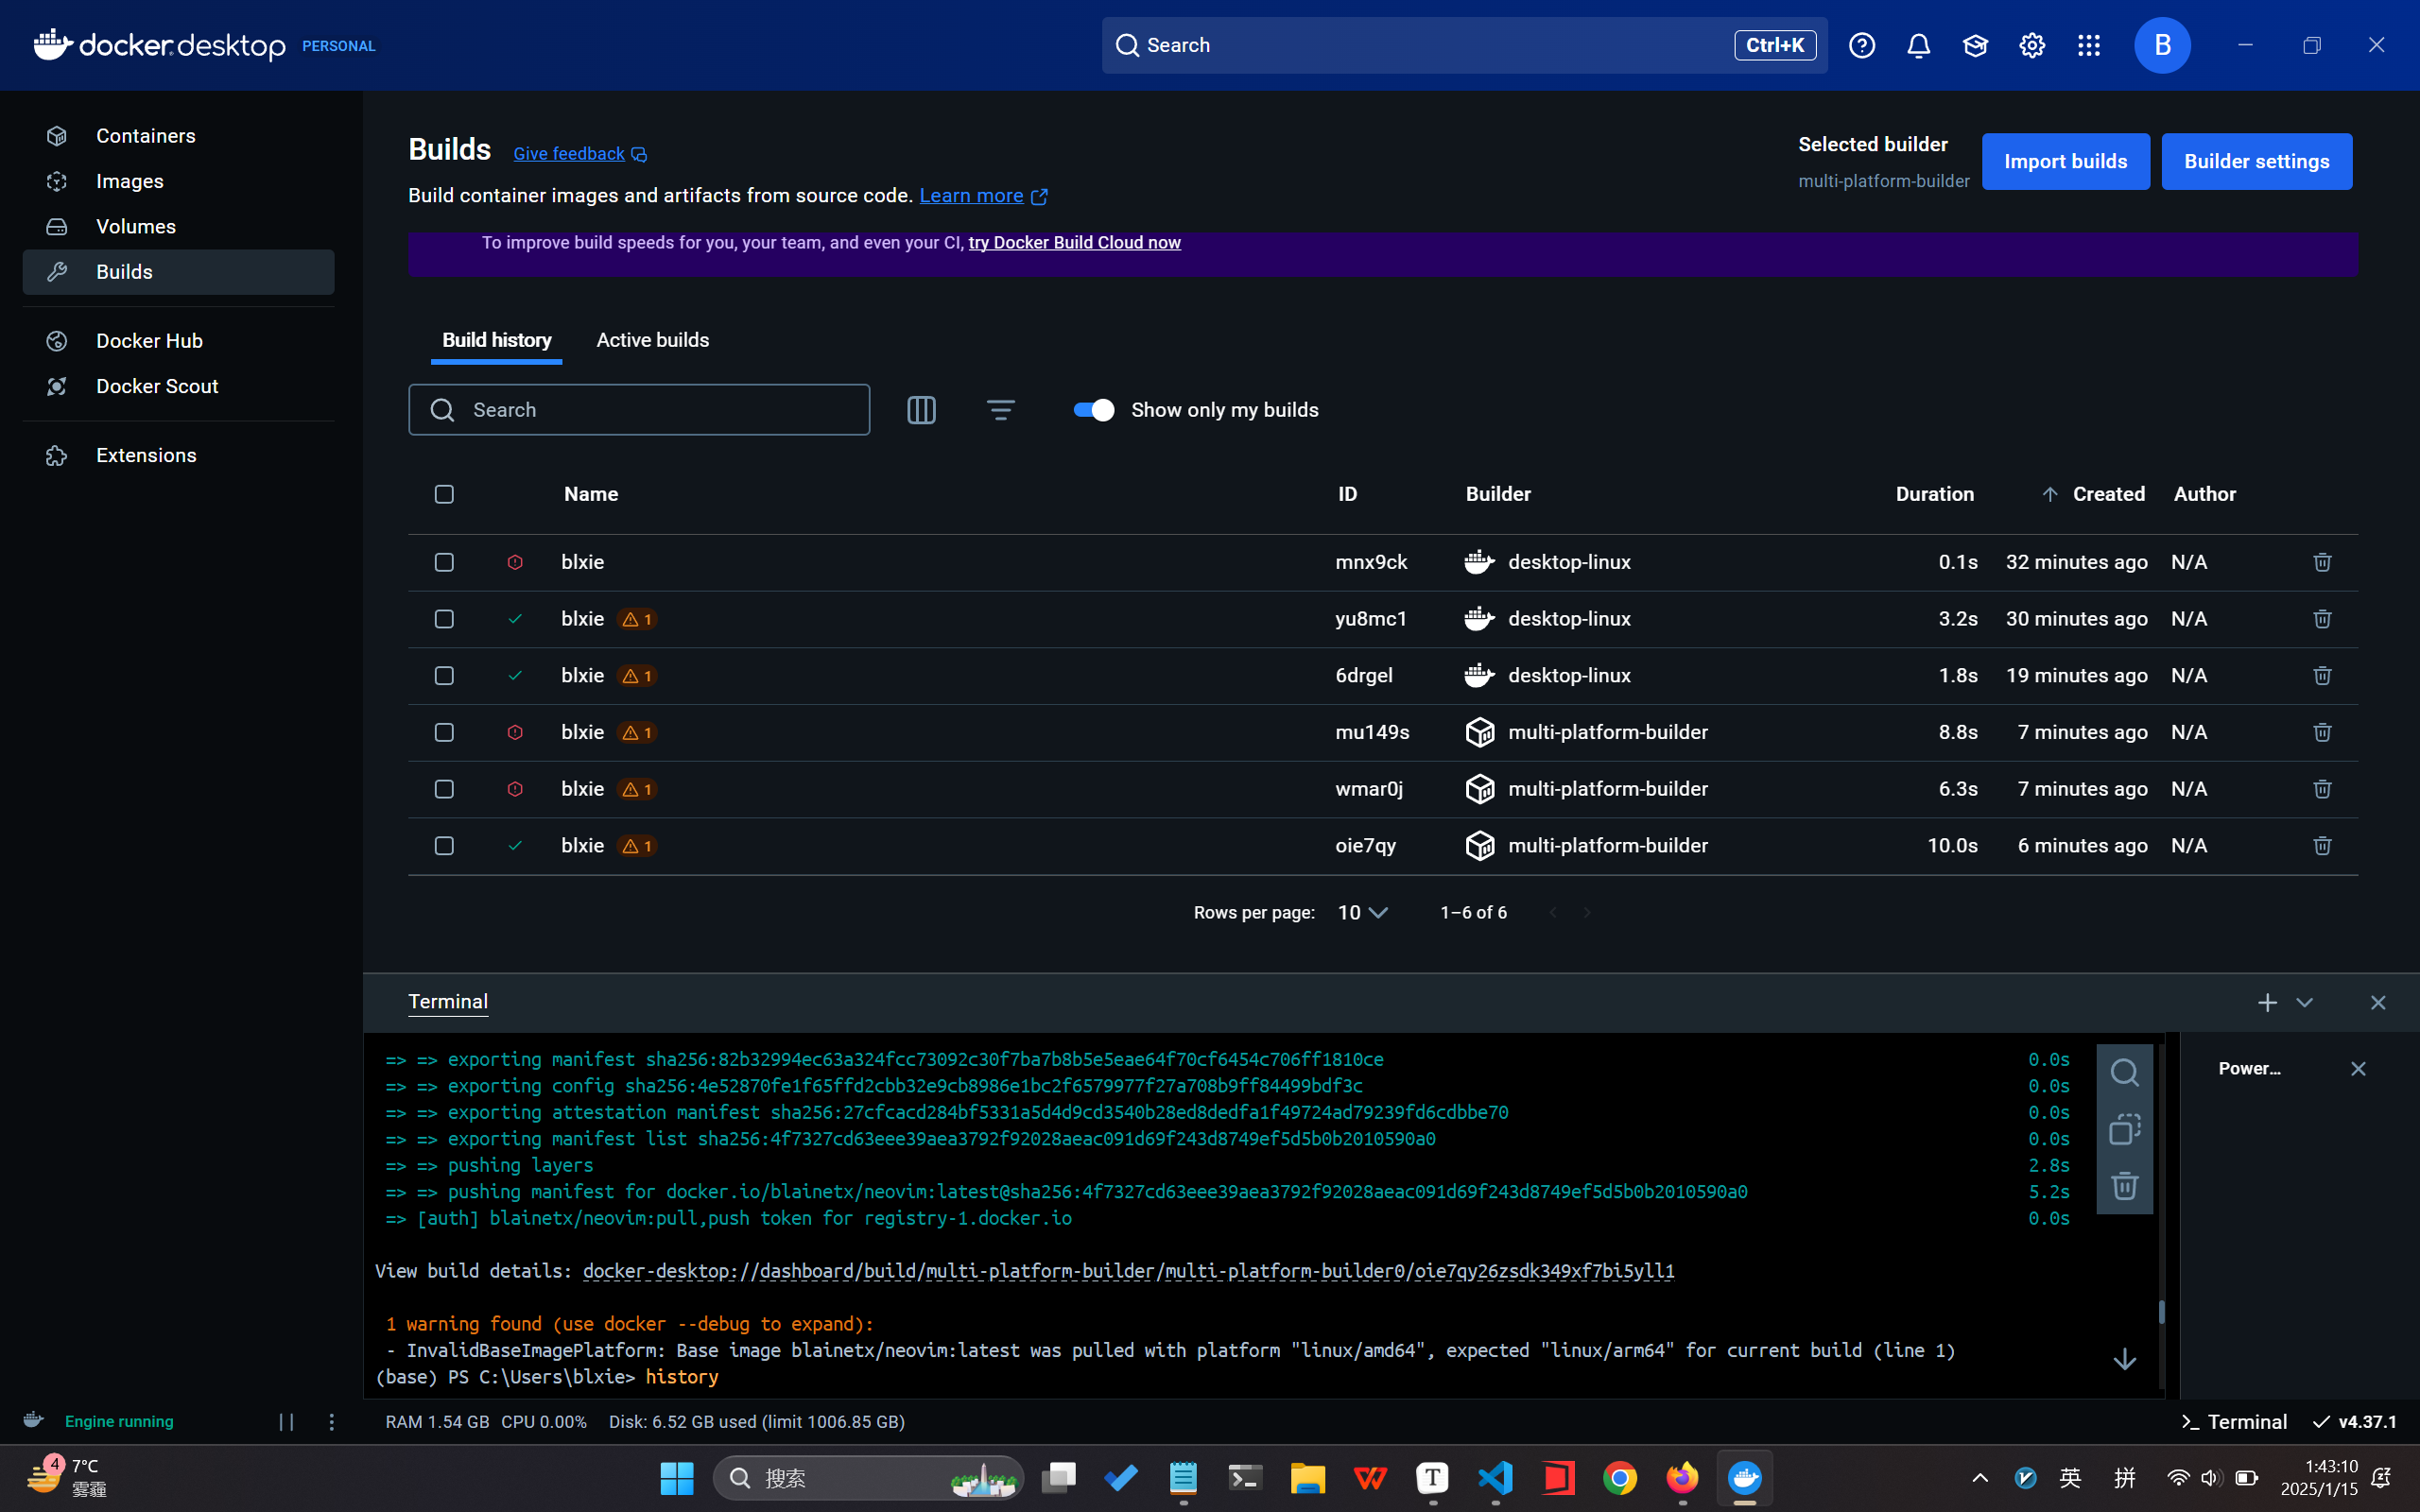The image size is (2420, 1512).
Task: Open build oie7qy row named blxie
Action: [1382, 846]
